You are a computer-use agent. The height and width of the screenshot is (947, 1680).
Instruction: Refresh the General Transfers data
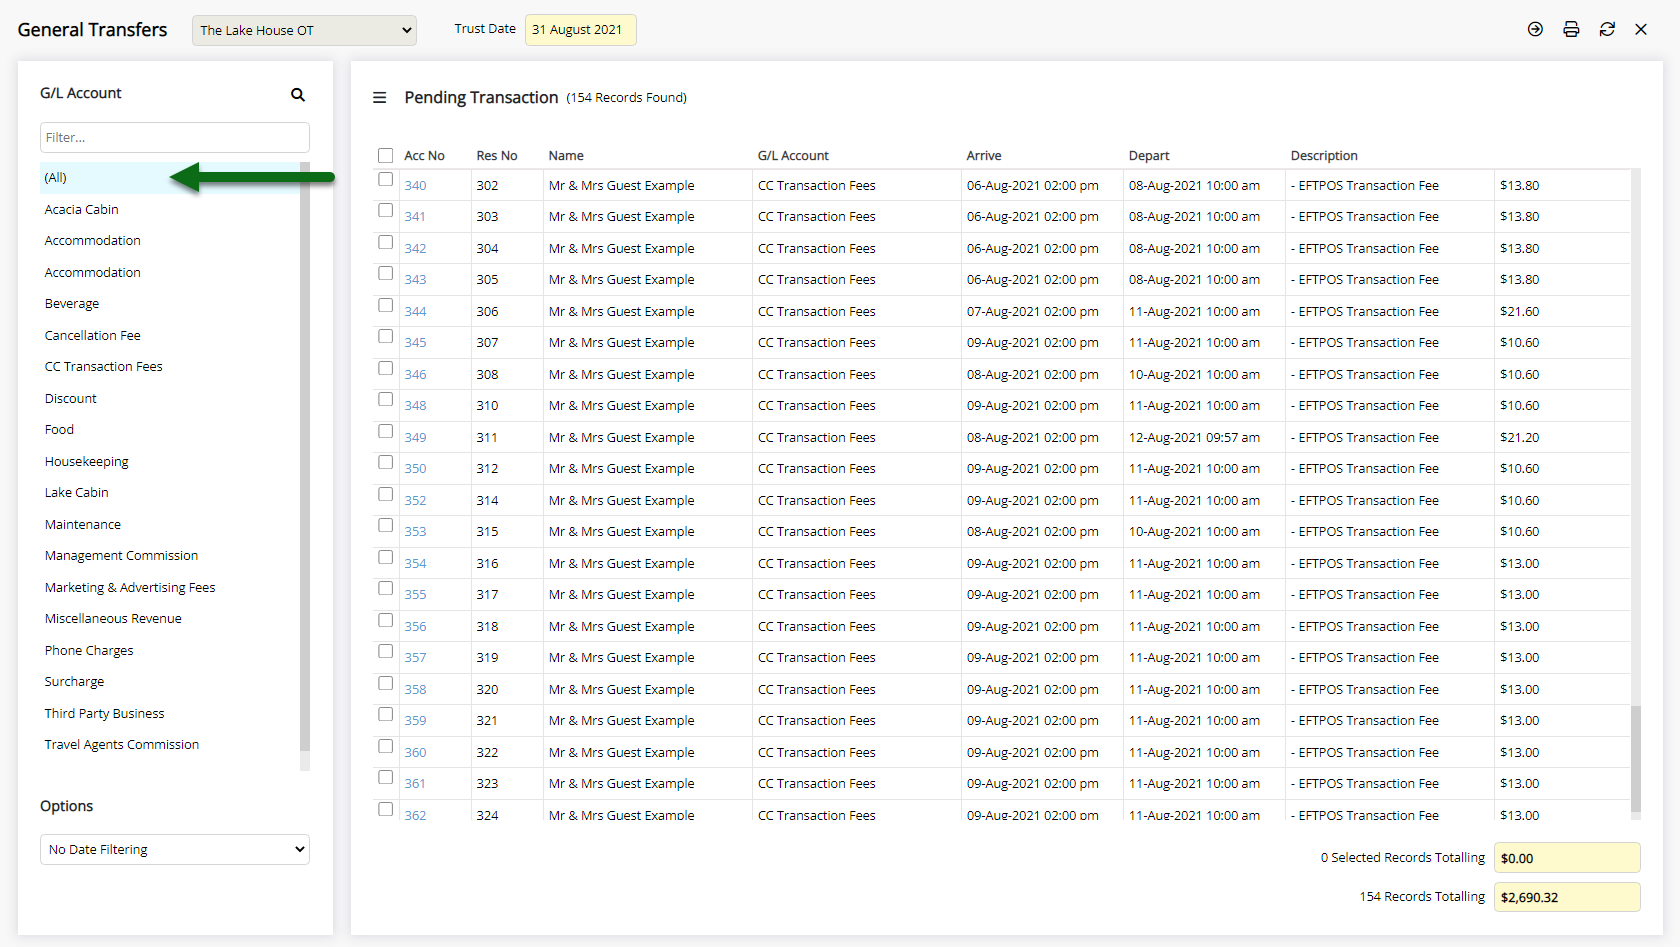(x=1607, y=29)
